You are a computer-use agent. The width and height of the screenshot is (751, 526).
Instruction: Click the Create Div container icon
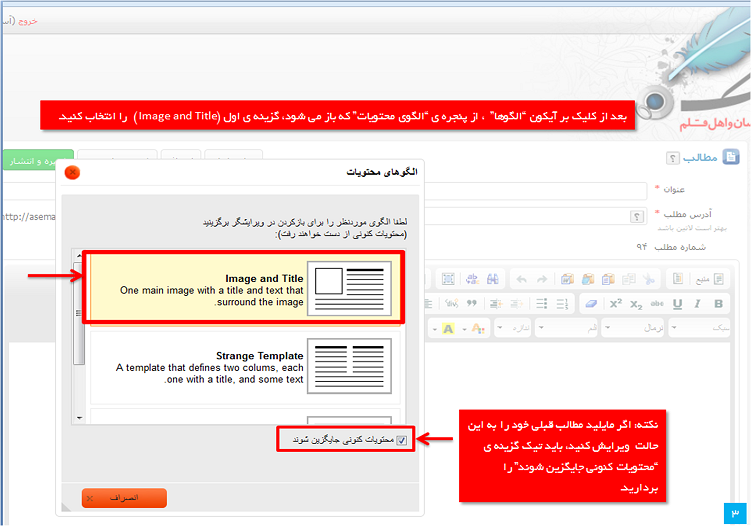pyautogui.click(x=451, y=304)
